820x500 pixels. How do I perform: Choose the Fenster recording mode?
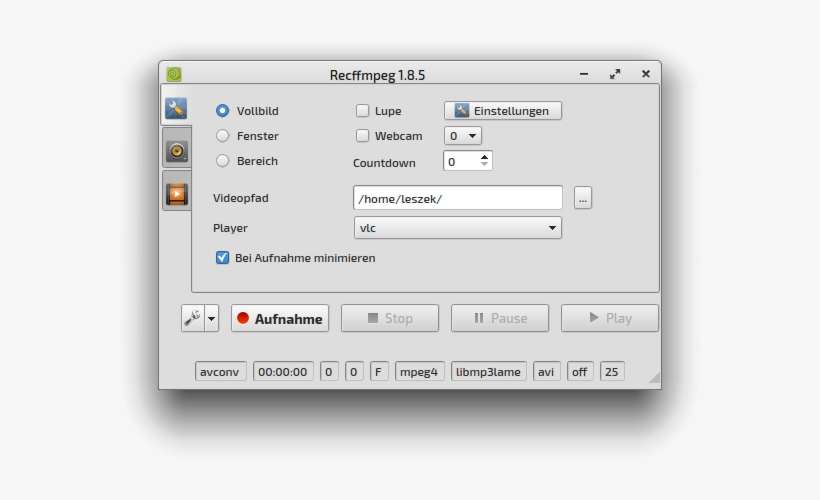point(222,135)
